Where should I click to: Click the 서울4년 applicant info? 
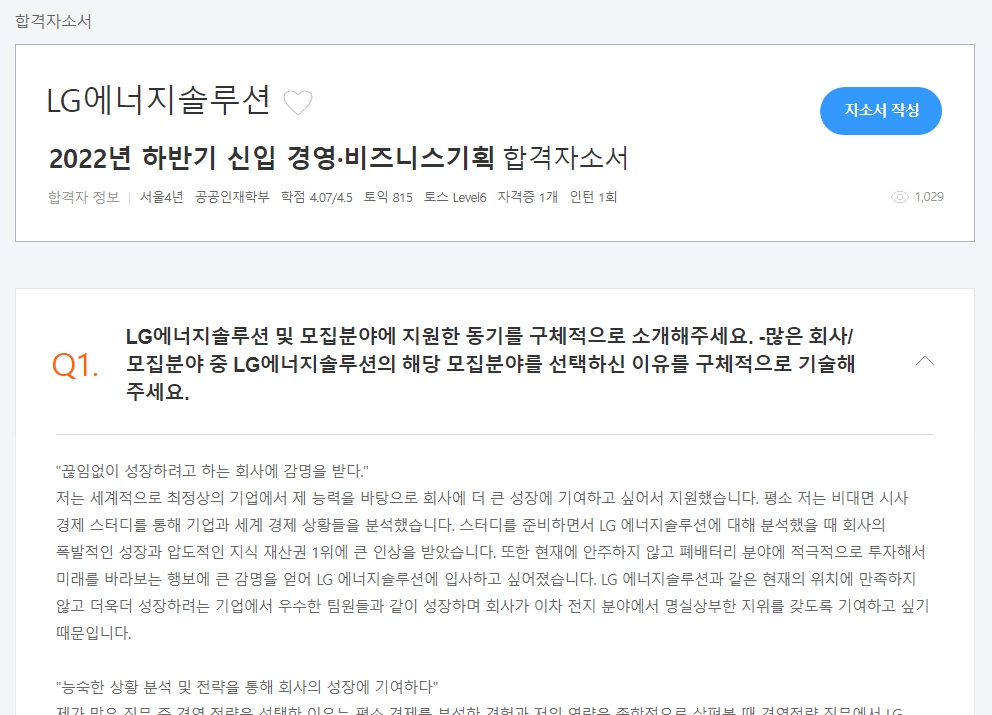pos(161,197)
